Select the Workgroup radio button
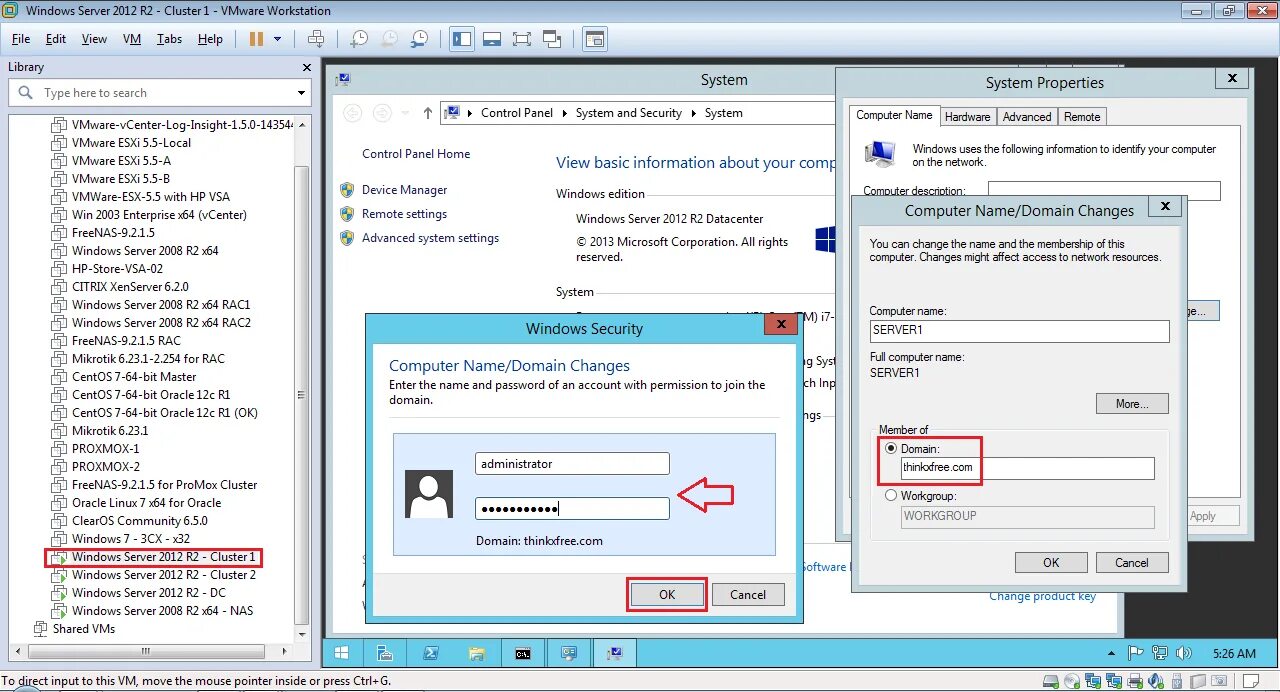The height and width of the screenshot is (692, 1280). (891, 495)
